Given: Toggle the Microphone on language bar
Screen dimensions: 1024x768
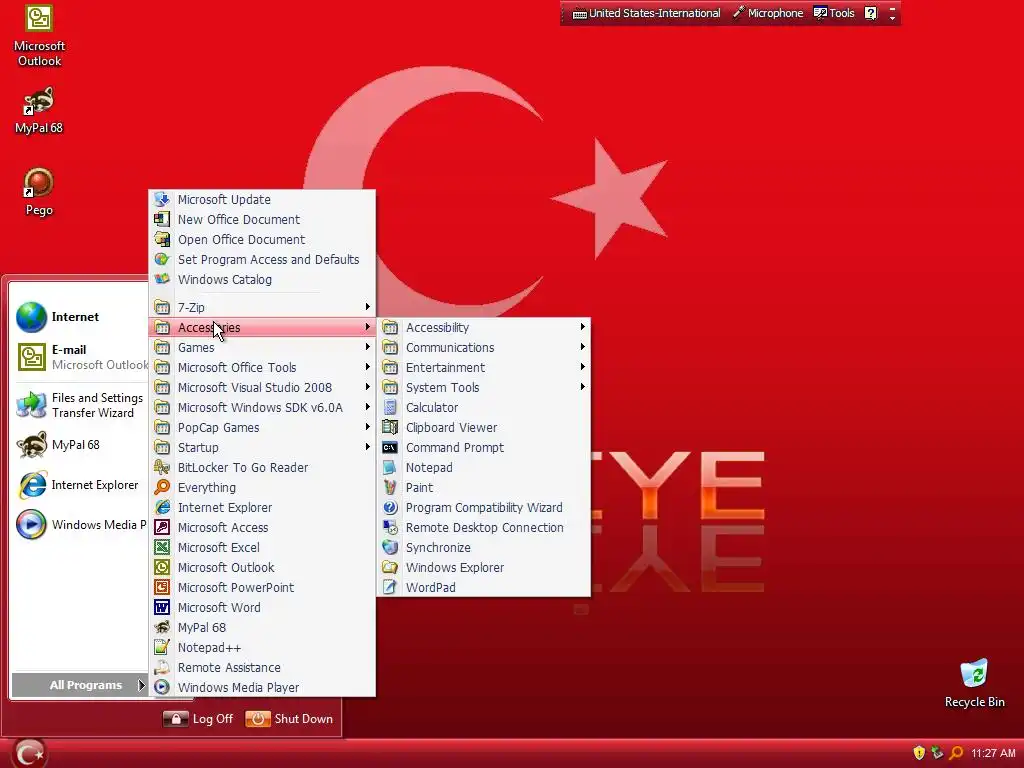Looking at the screenshot, I should pos(768,13).
